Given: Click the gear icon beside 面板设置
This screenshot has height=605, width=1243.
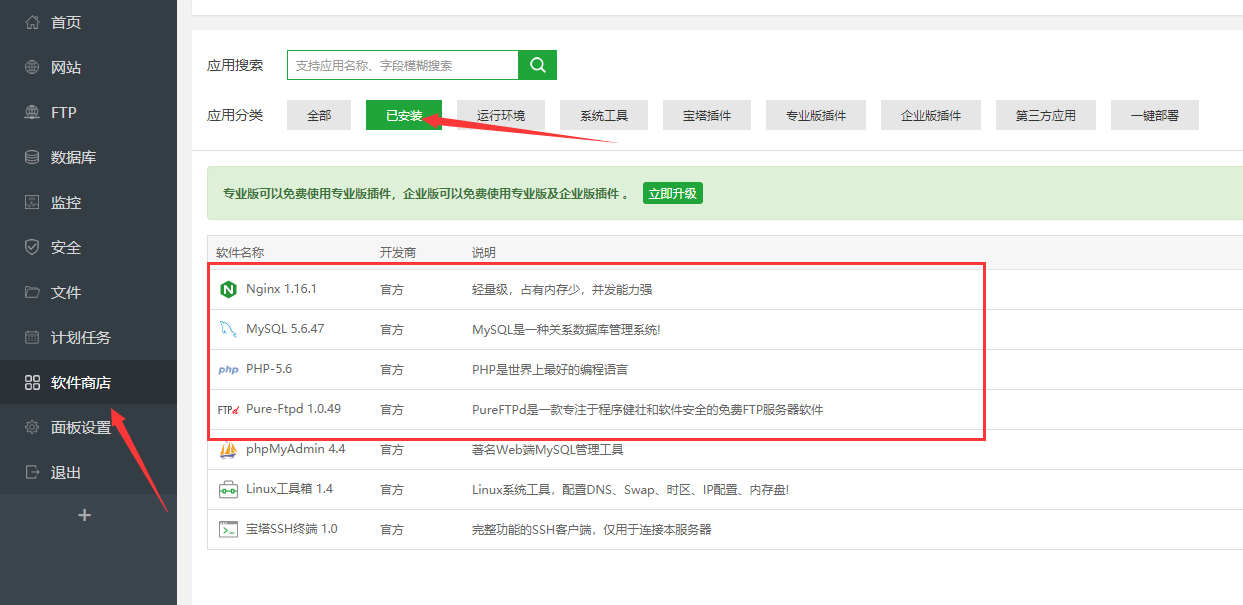Looking at the screenshot, I should pyautogui.click(x=32, y=427).
